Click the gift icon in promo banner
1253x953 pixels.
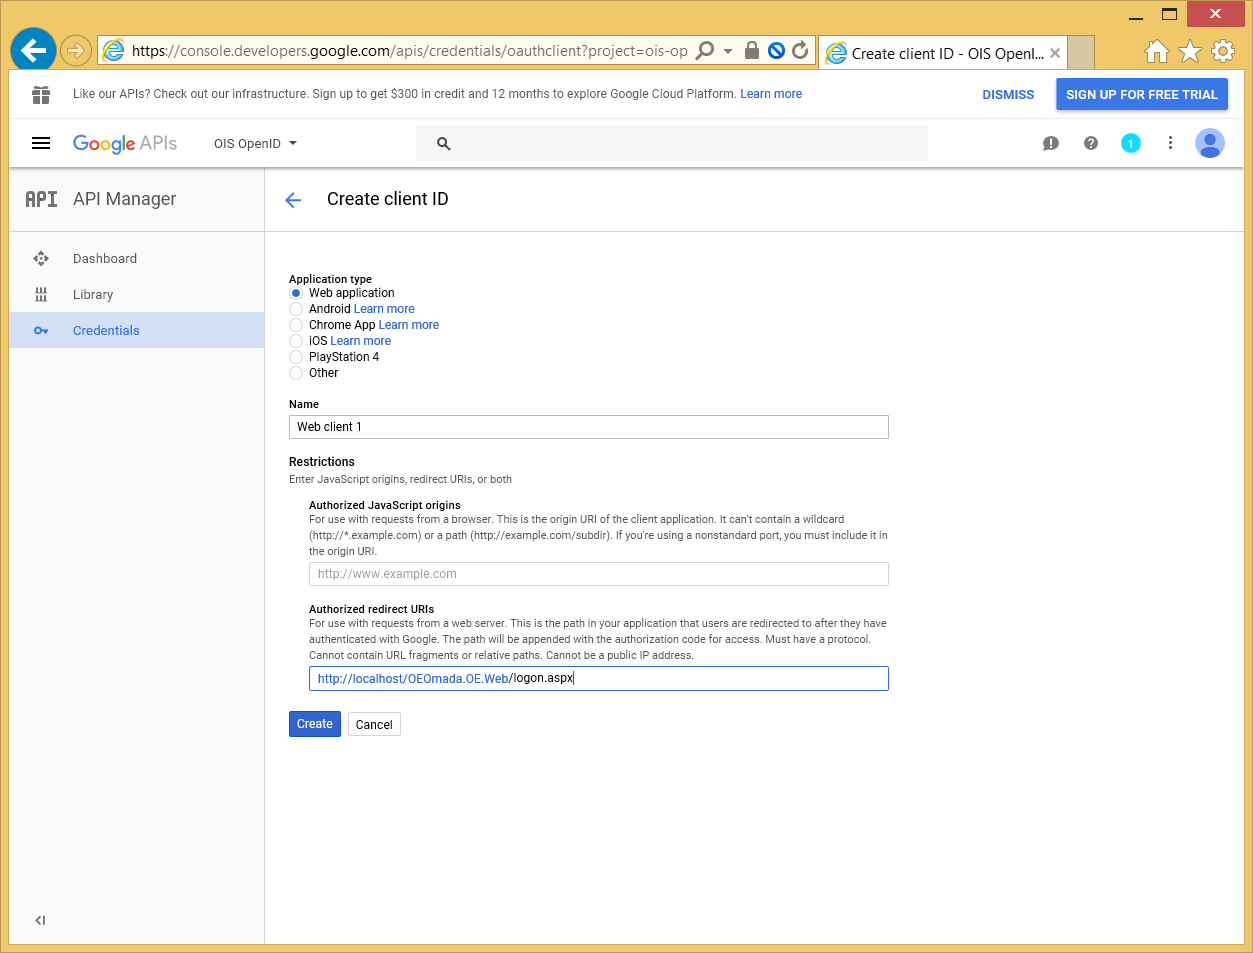point(41,94)
